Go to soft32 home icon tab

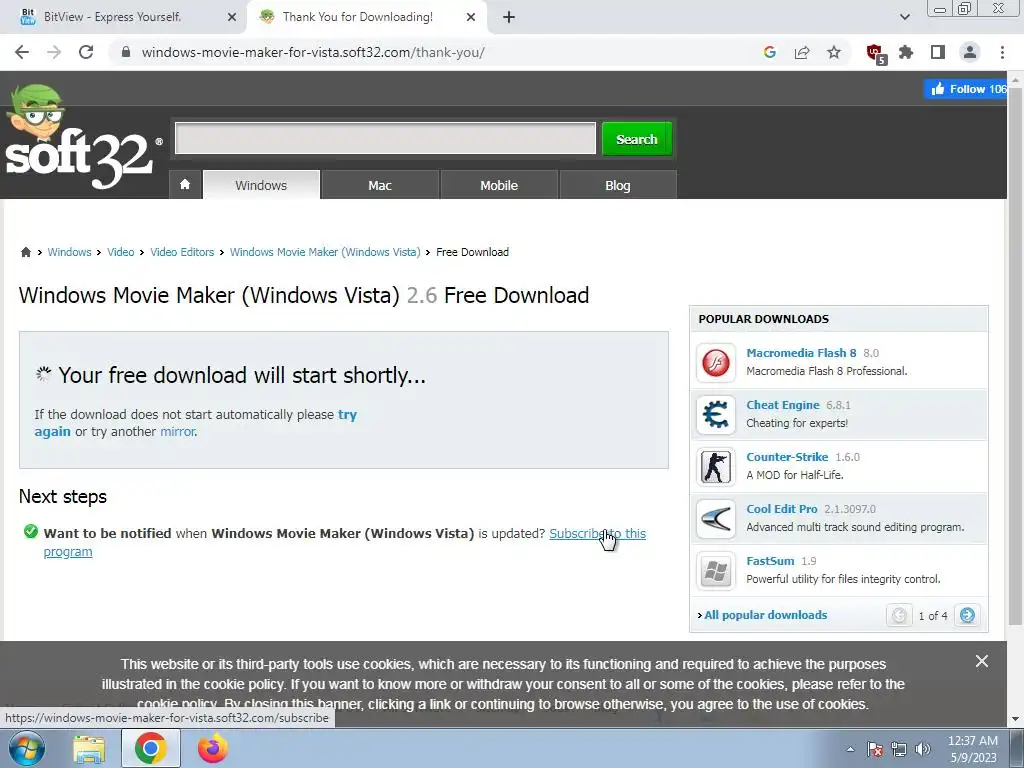(185, 185)
